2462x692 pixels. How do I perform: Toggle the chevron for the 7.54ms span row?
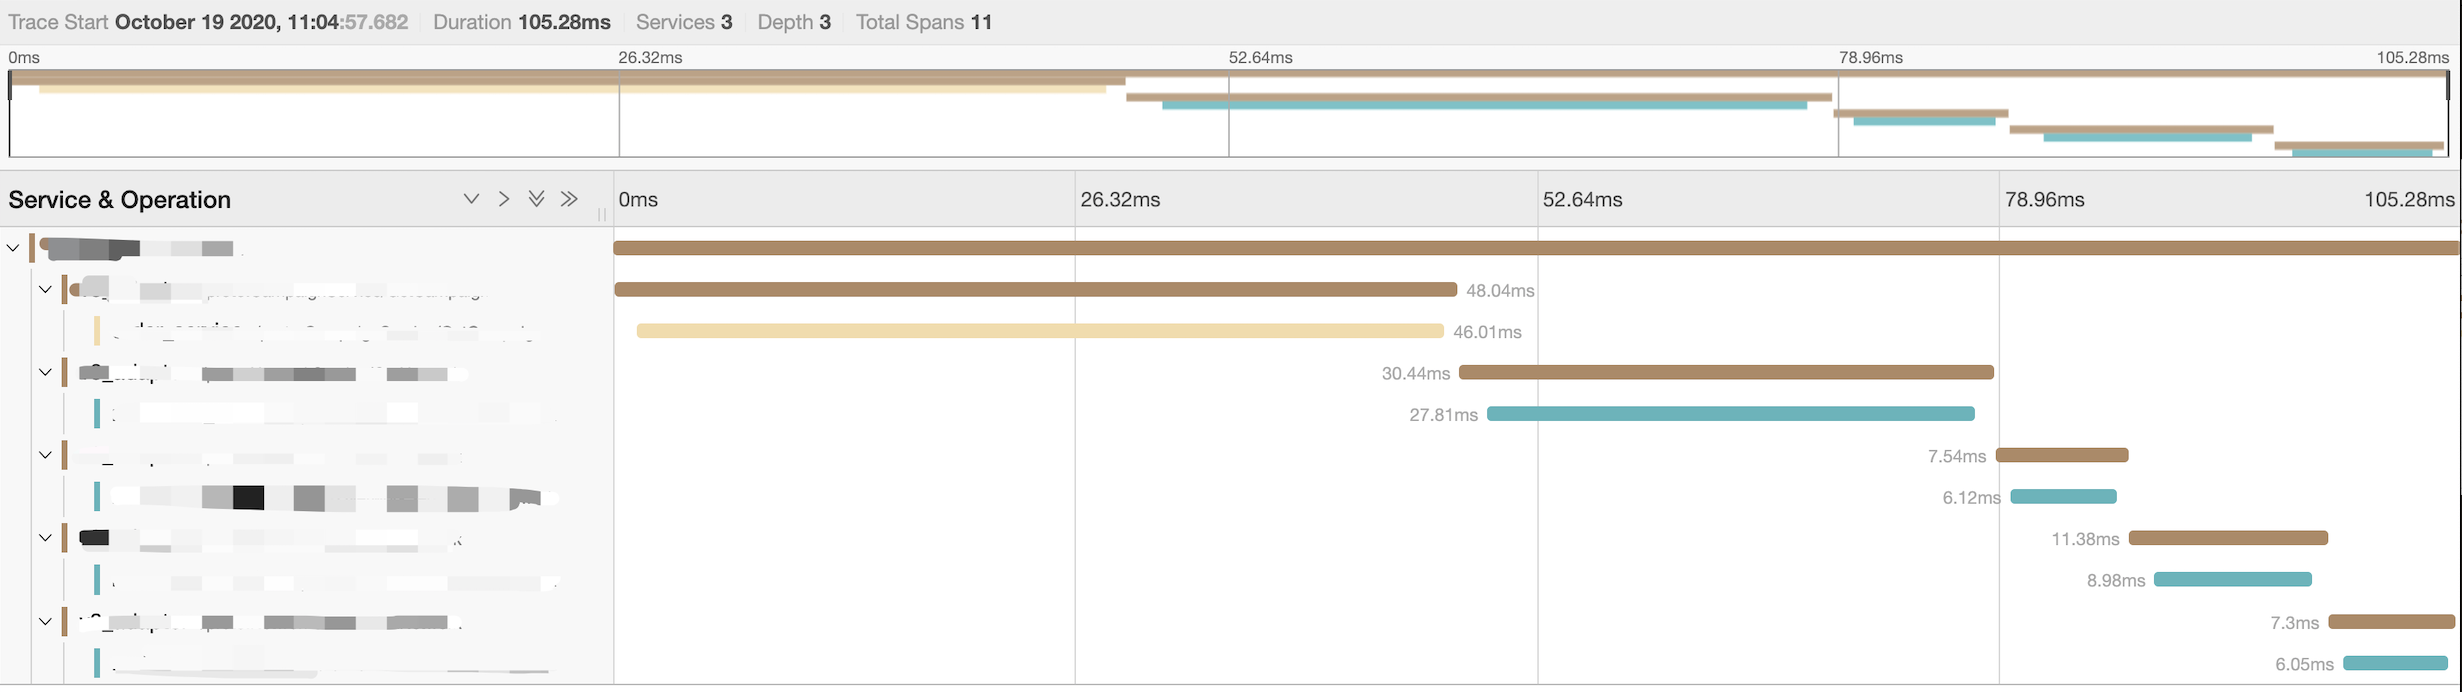tap(45, 455)
